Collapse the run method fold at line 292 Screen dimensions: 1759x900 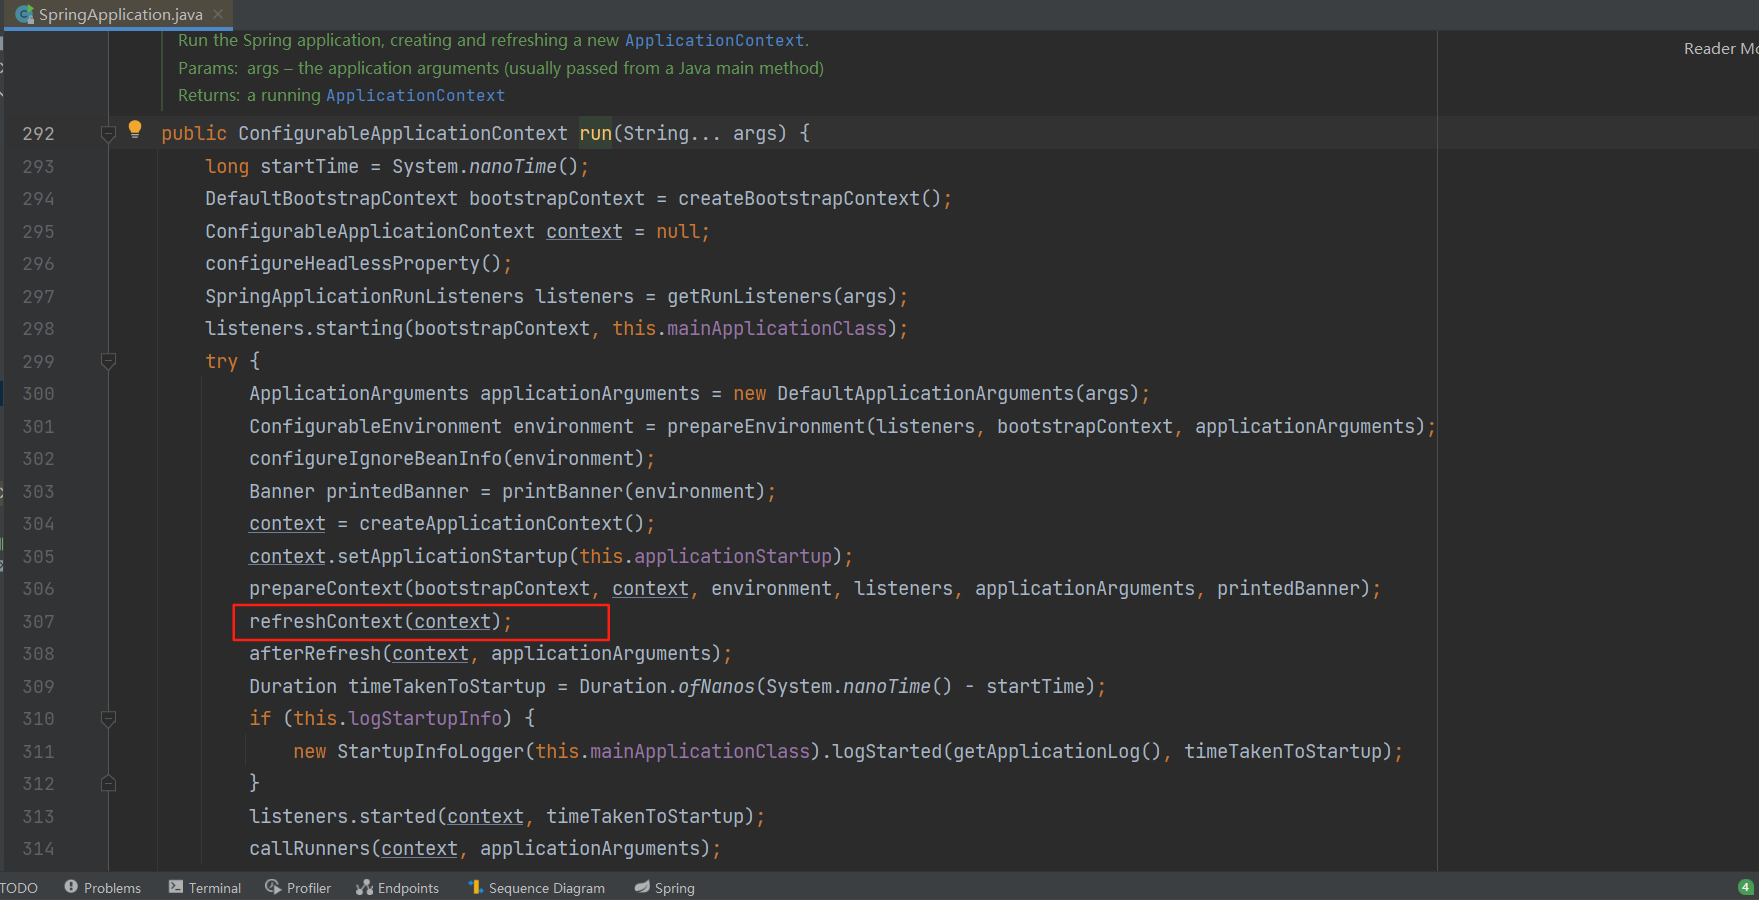click(x=108, y=133)
